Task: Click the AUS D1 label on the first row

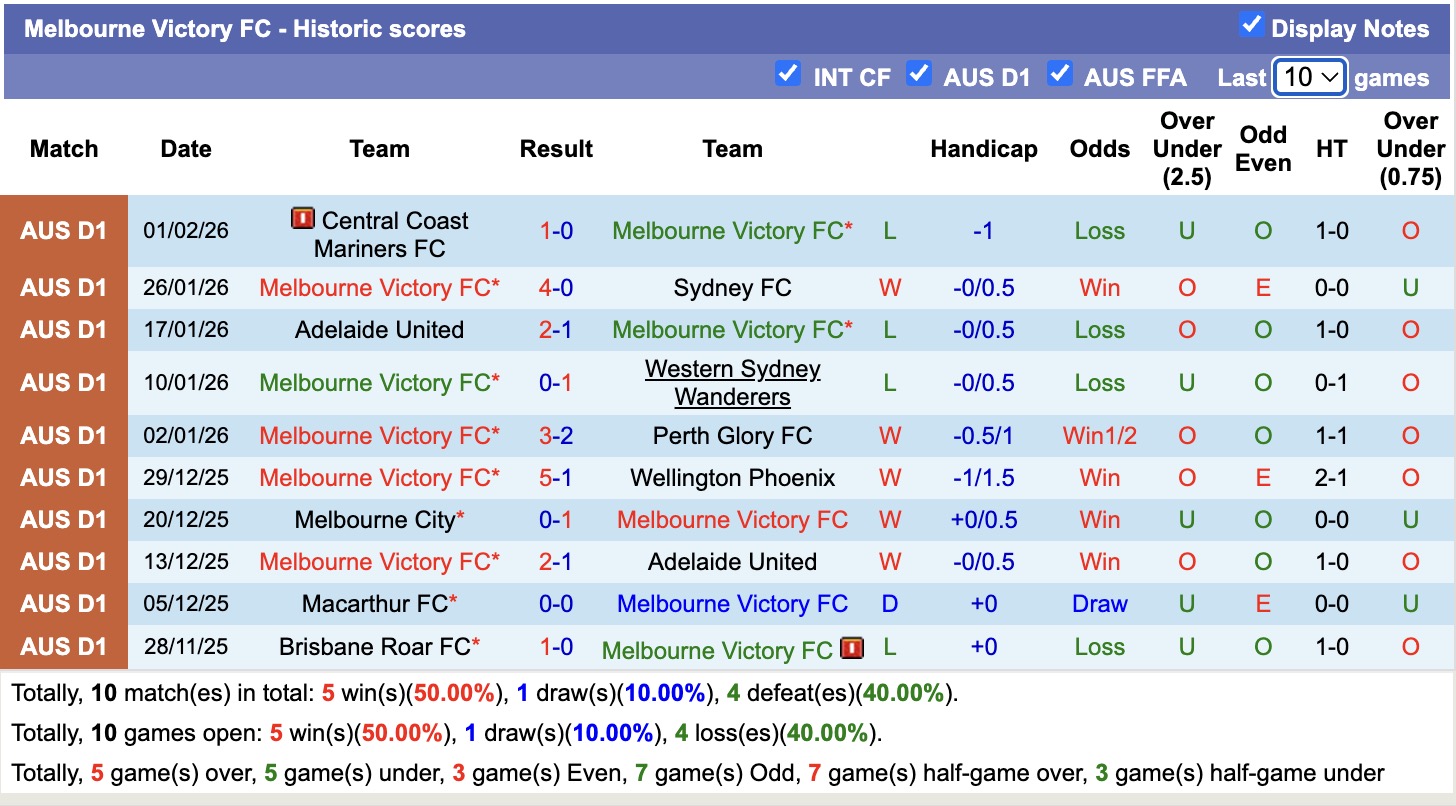Action: point(63,230)
